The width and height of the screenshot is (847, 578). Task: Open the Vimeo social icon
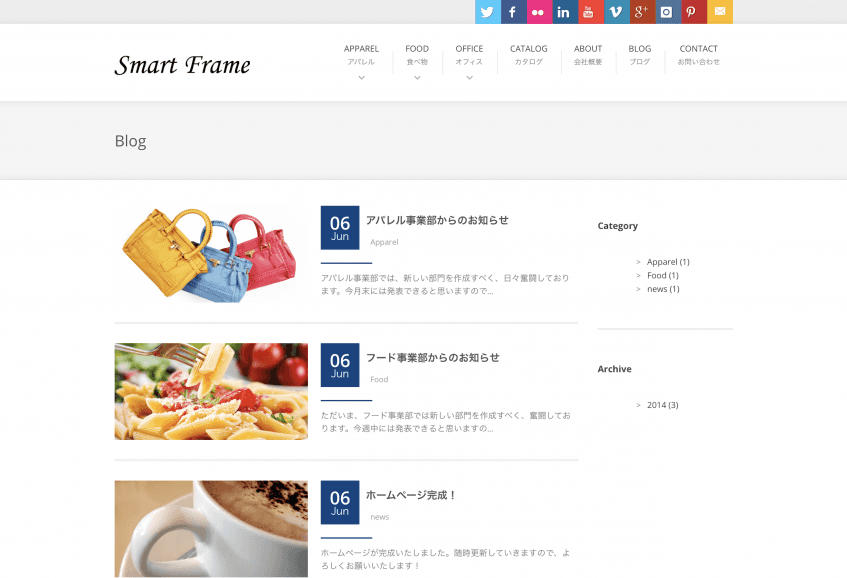point(617,12)
